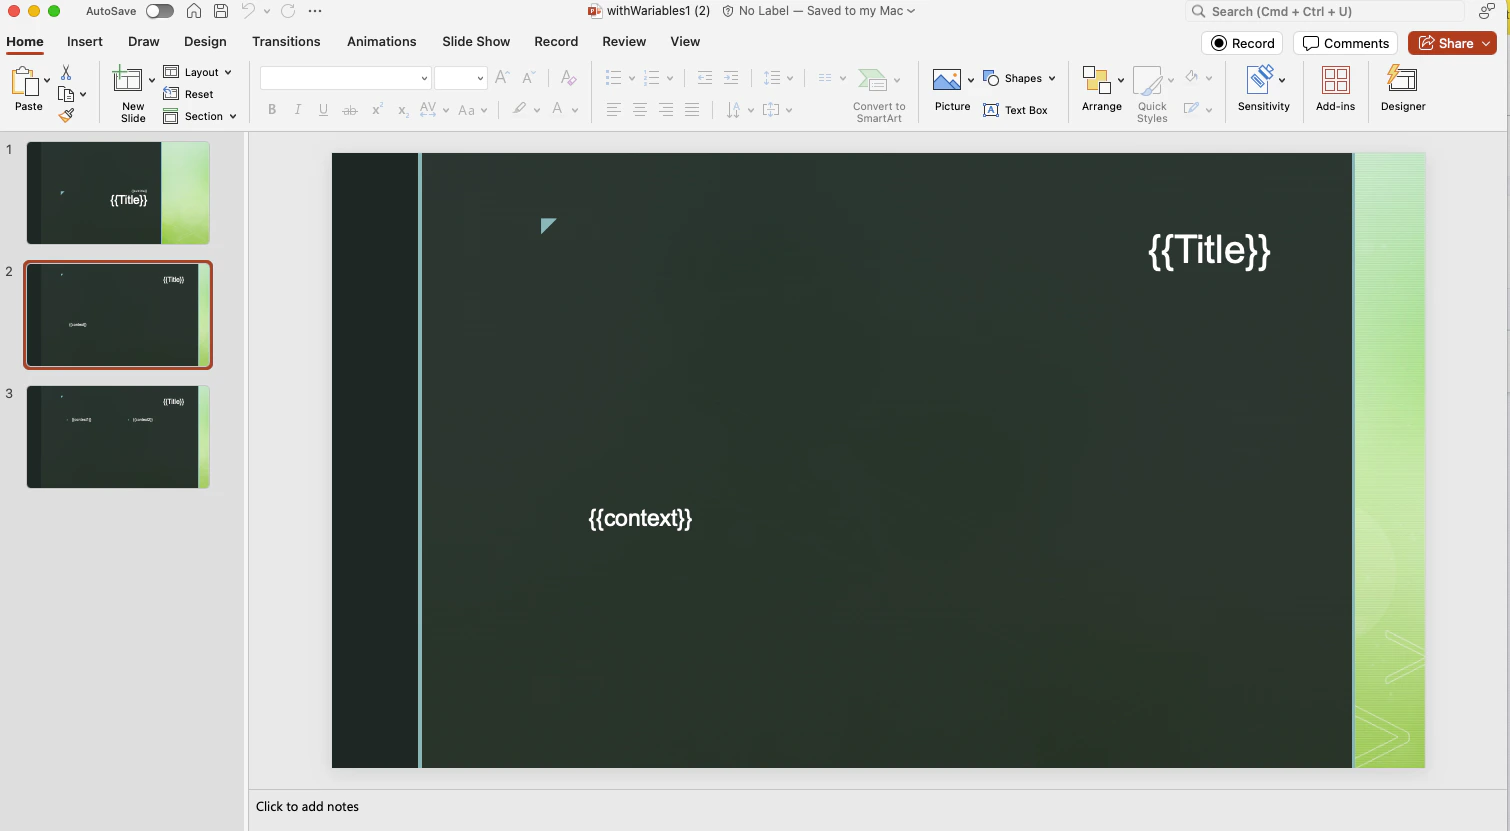Open the Transitions tab
This screenshot has width=1510, height=831.
click(286, 41)
